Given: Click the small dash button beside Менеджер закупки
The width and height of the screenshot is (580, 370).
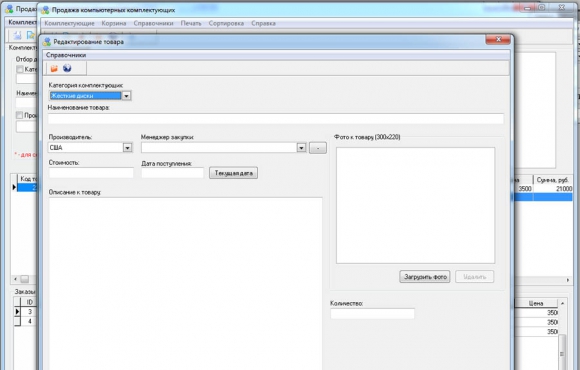Looking at the screenshot, I should [318, 148].
